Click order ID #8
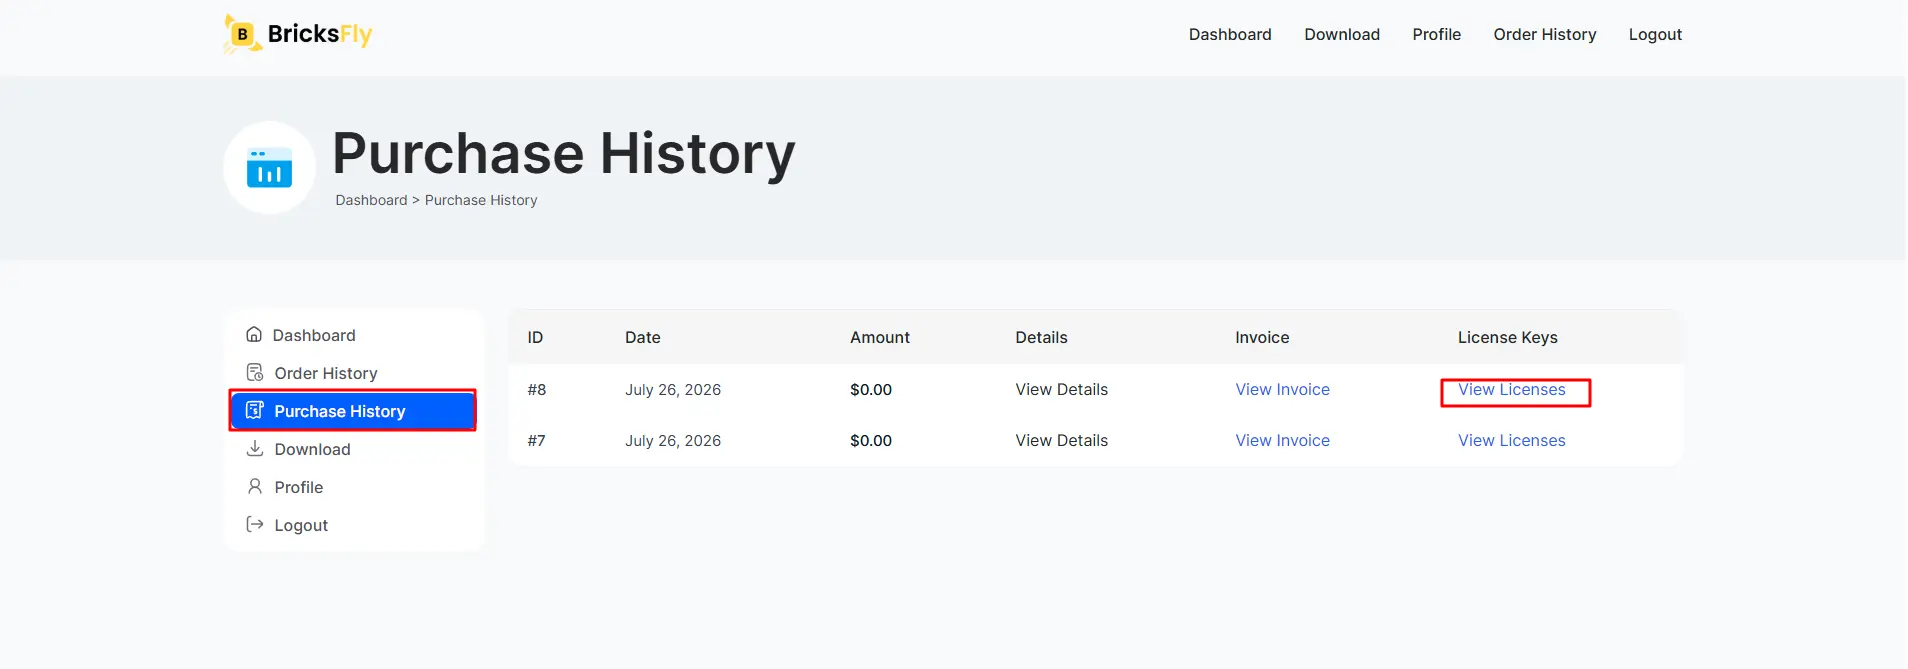 tap(537, 389)
